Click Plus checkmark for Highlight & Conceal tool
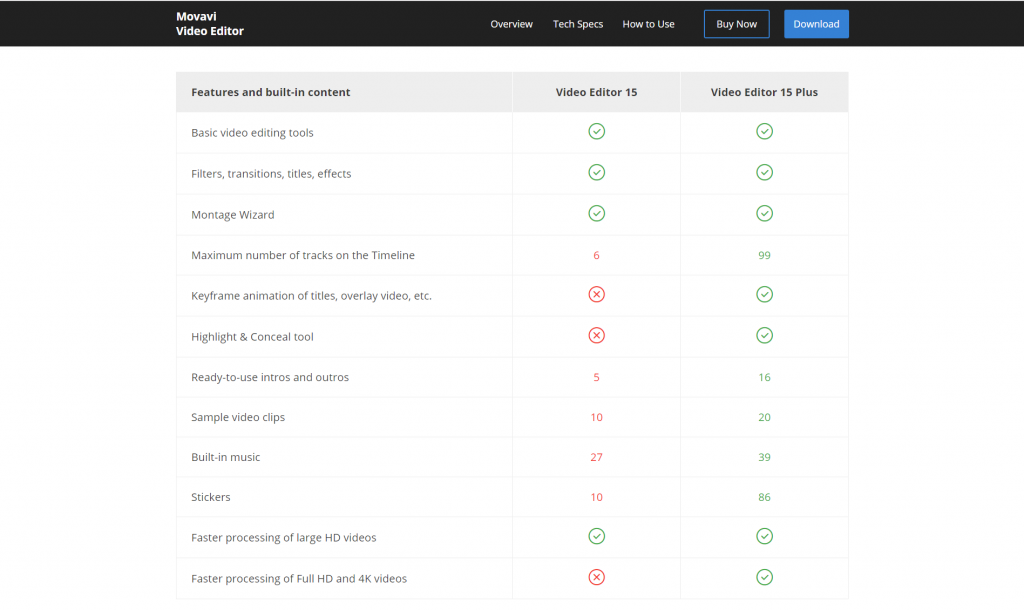The image size is (1024, 610). [x=764, y=336]
